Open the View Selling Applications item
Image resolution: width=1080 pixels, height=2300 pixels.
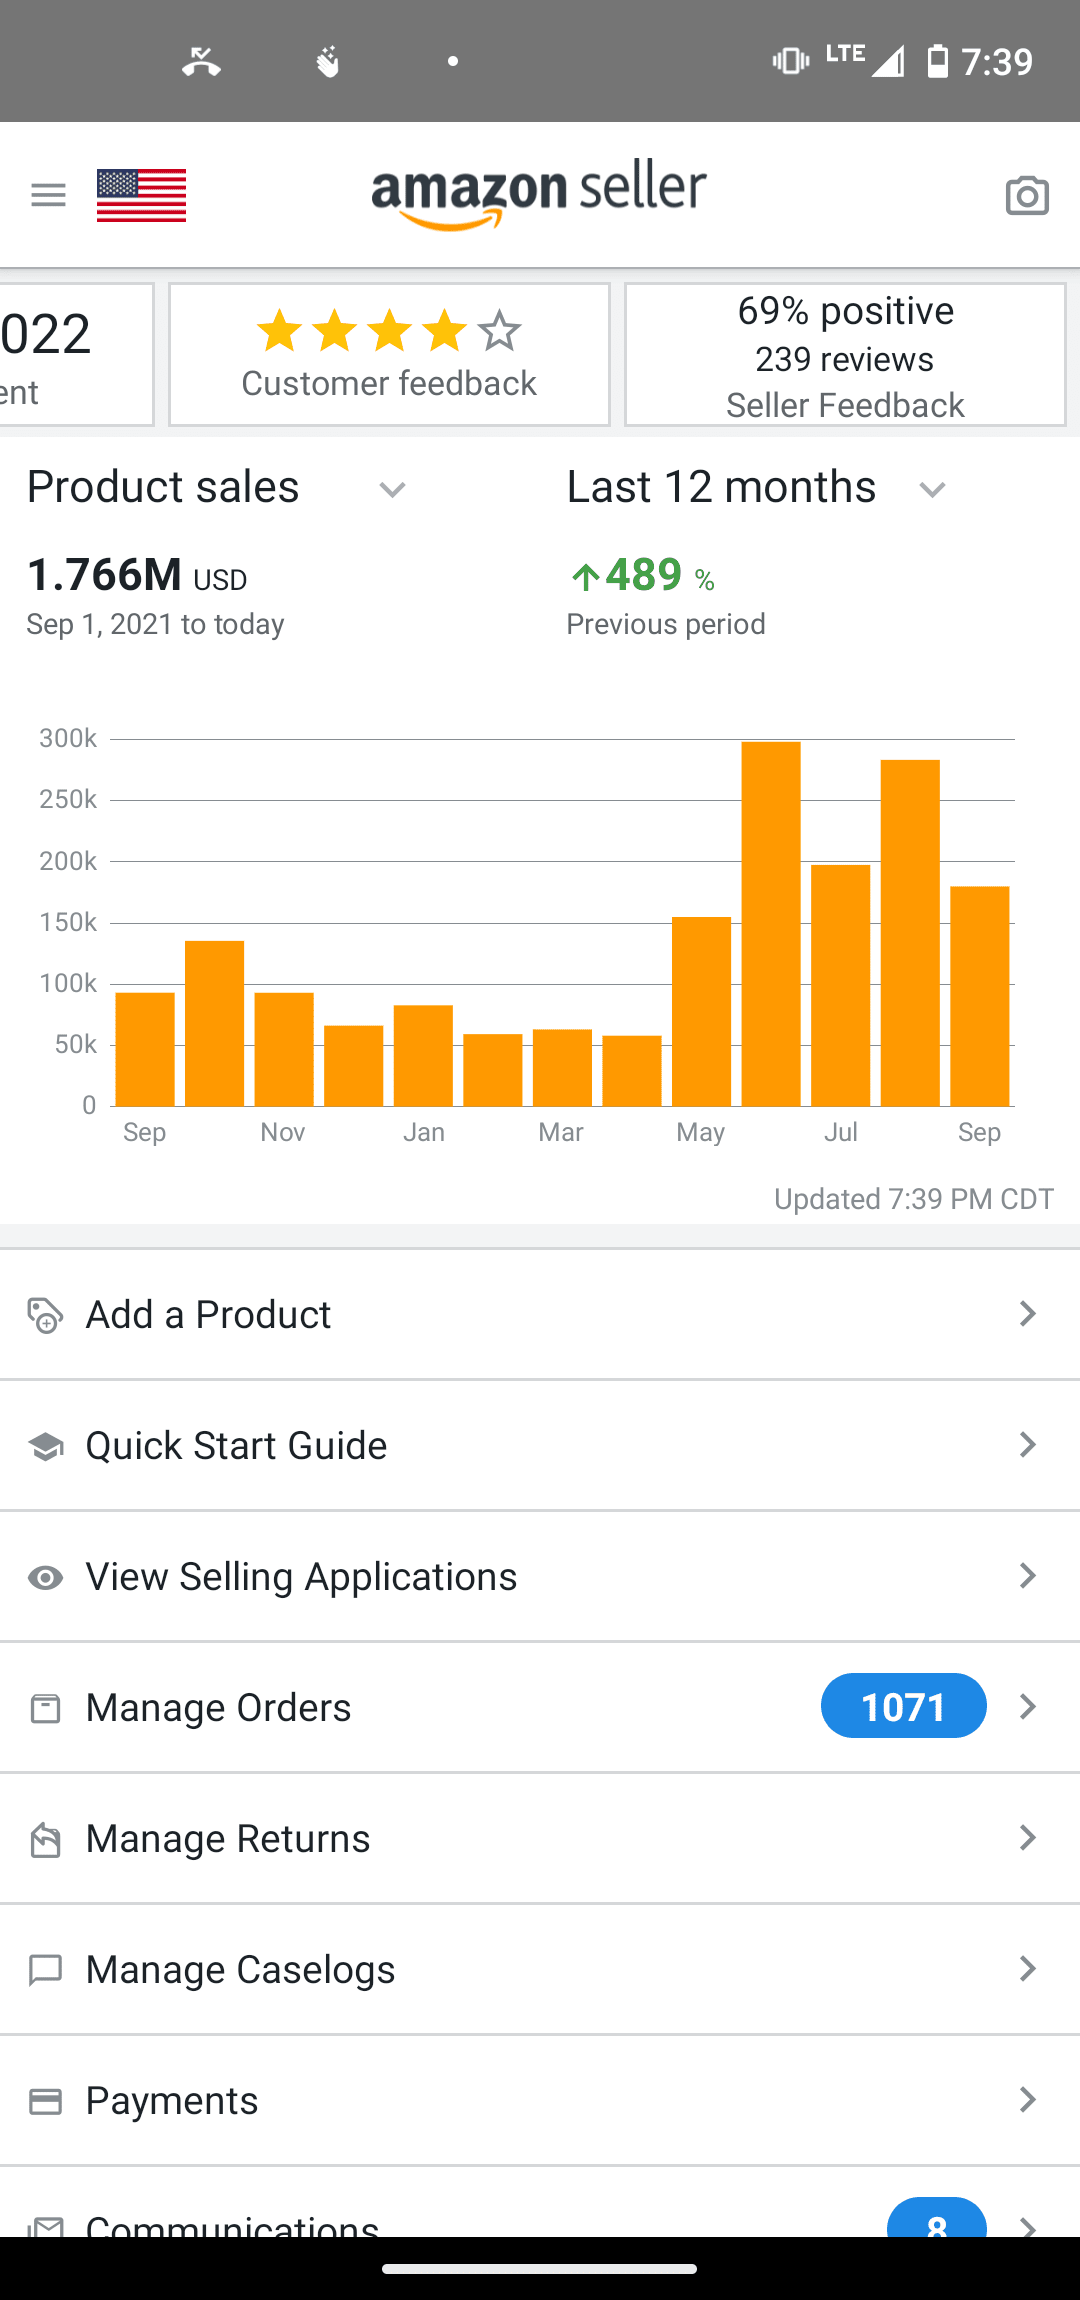(301, 1576)
